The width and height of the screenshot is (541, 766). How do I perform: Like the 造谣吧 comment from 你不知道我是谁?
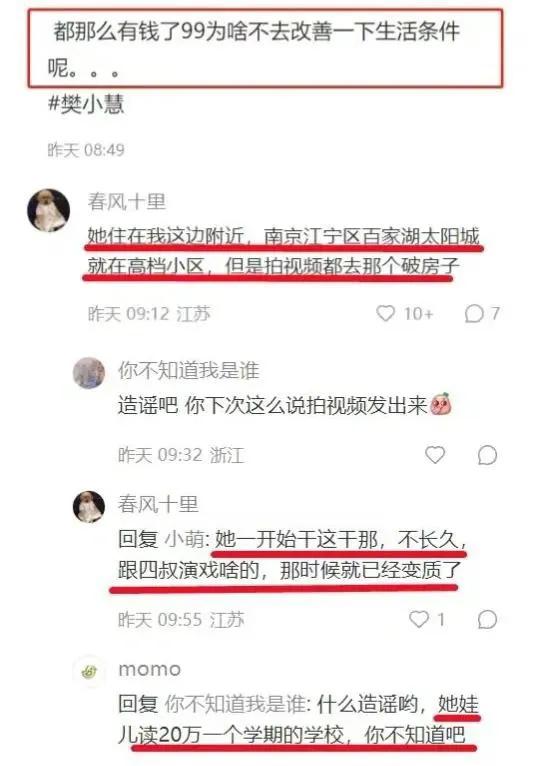[x=434, y=454]
